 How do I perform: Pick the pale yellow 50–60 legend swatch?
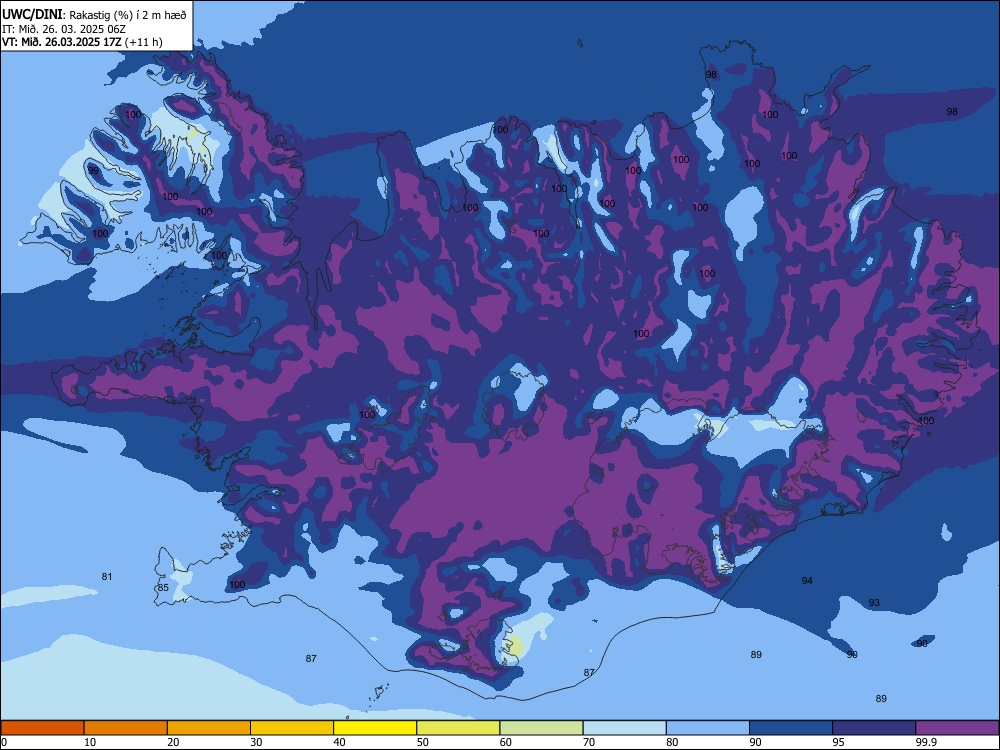(459, 728)
